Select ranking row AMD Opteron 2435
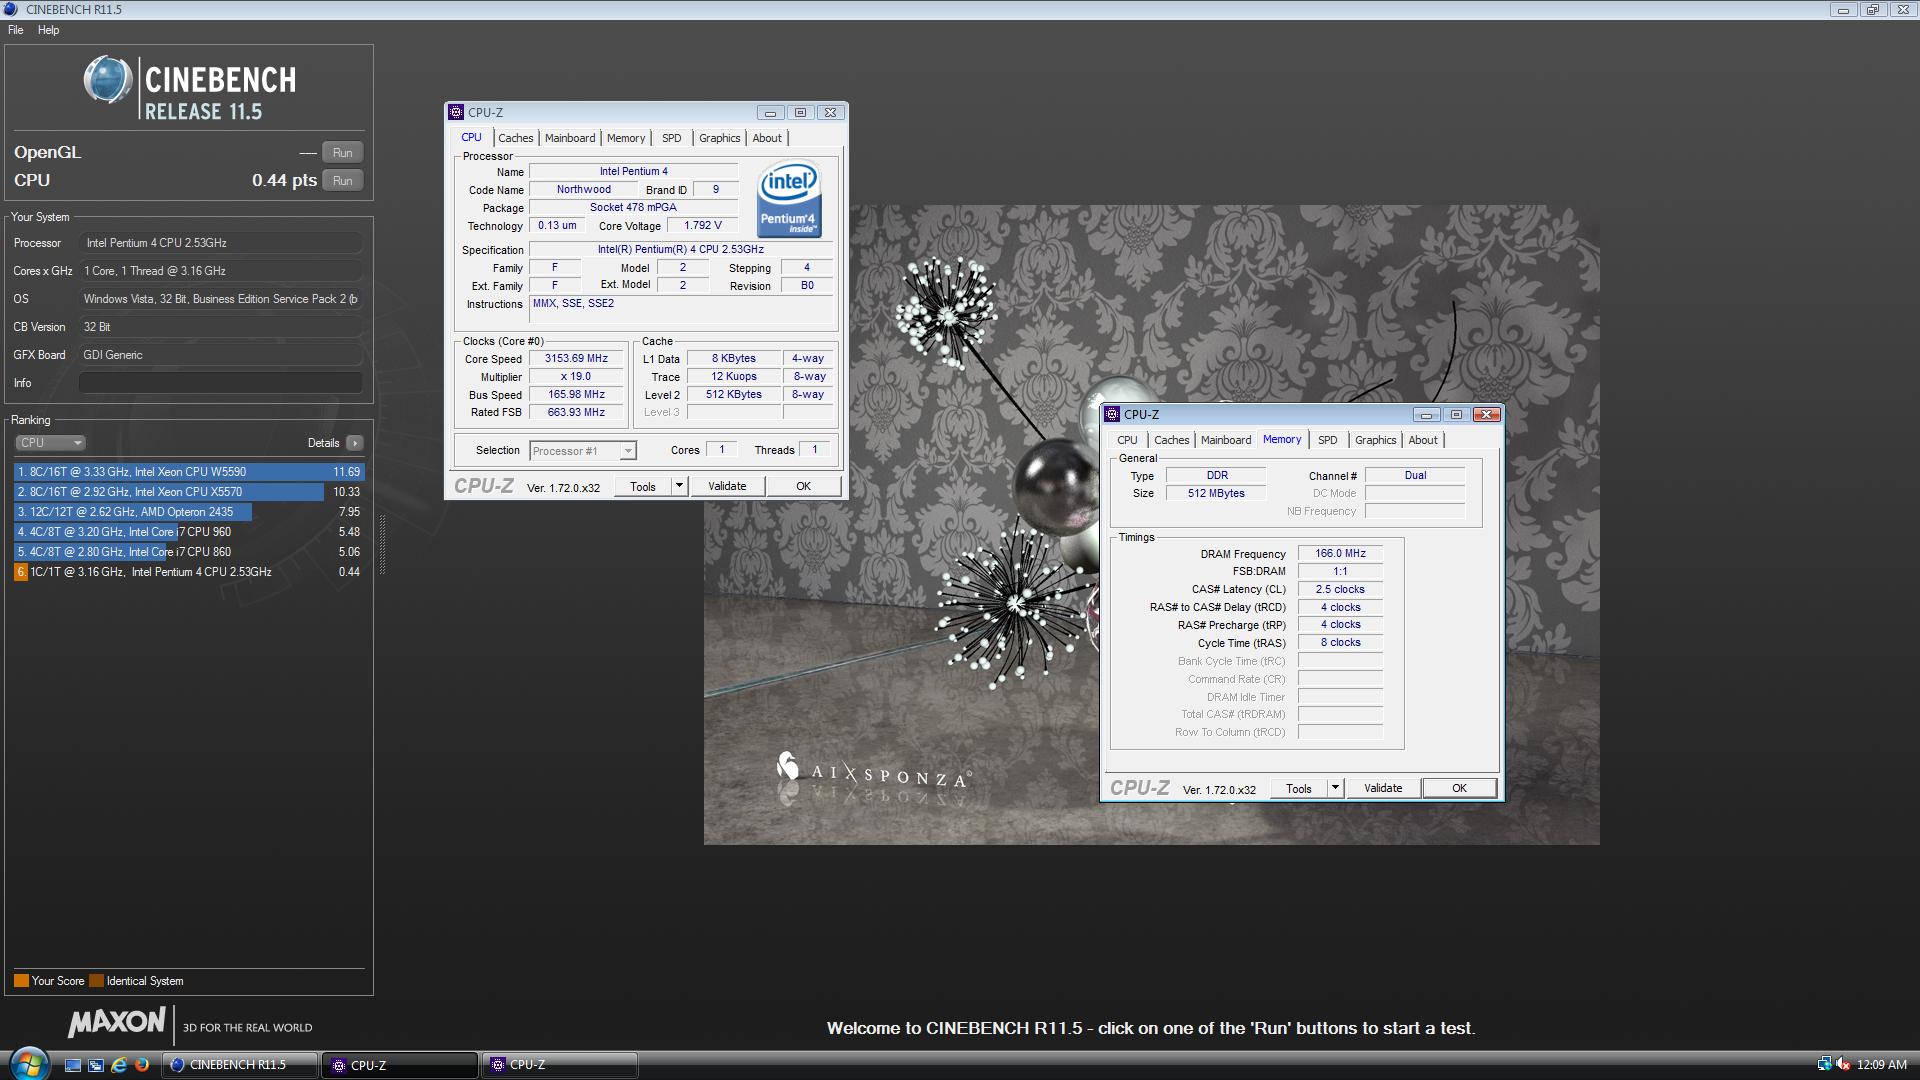 click(189, 512)
